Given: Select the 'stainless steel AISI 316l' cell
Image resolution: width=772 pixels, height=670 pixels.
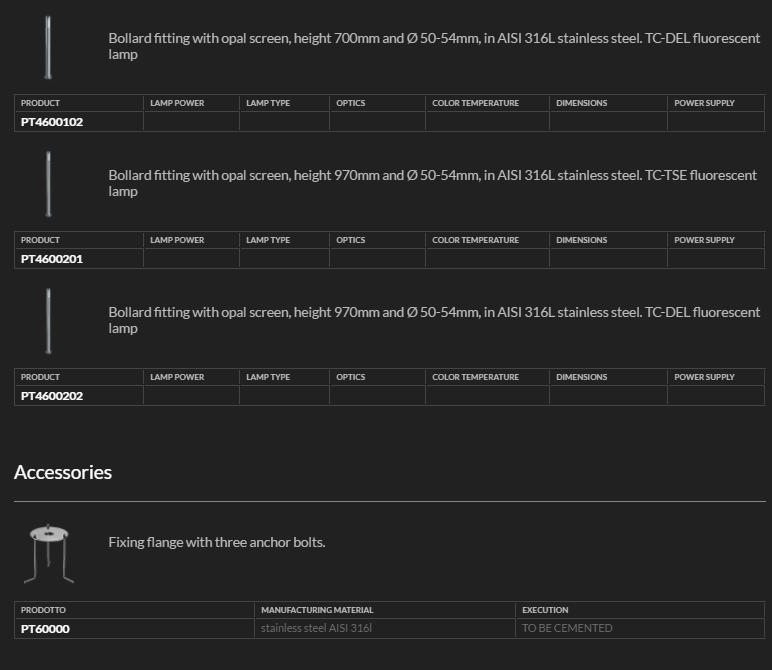Looking at the screenshot, I should 317,629.
